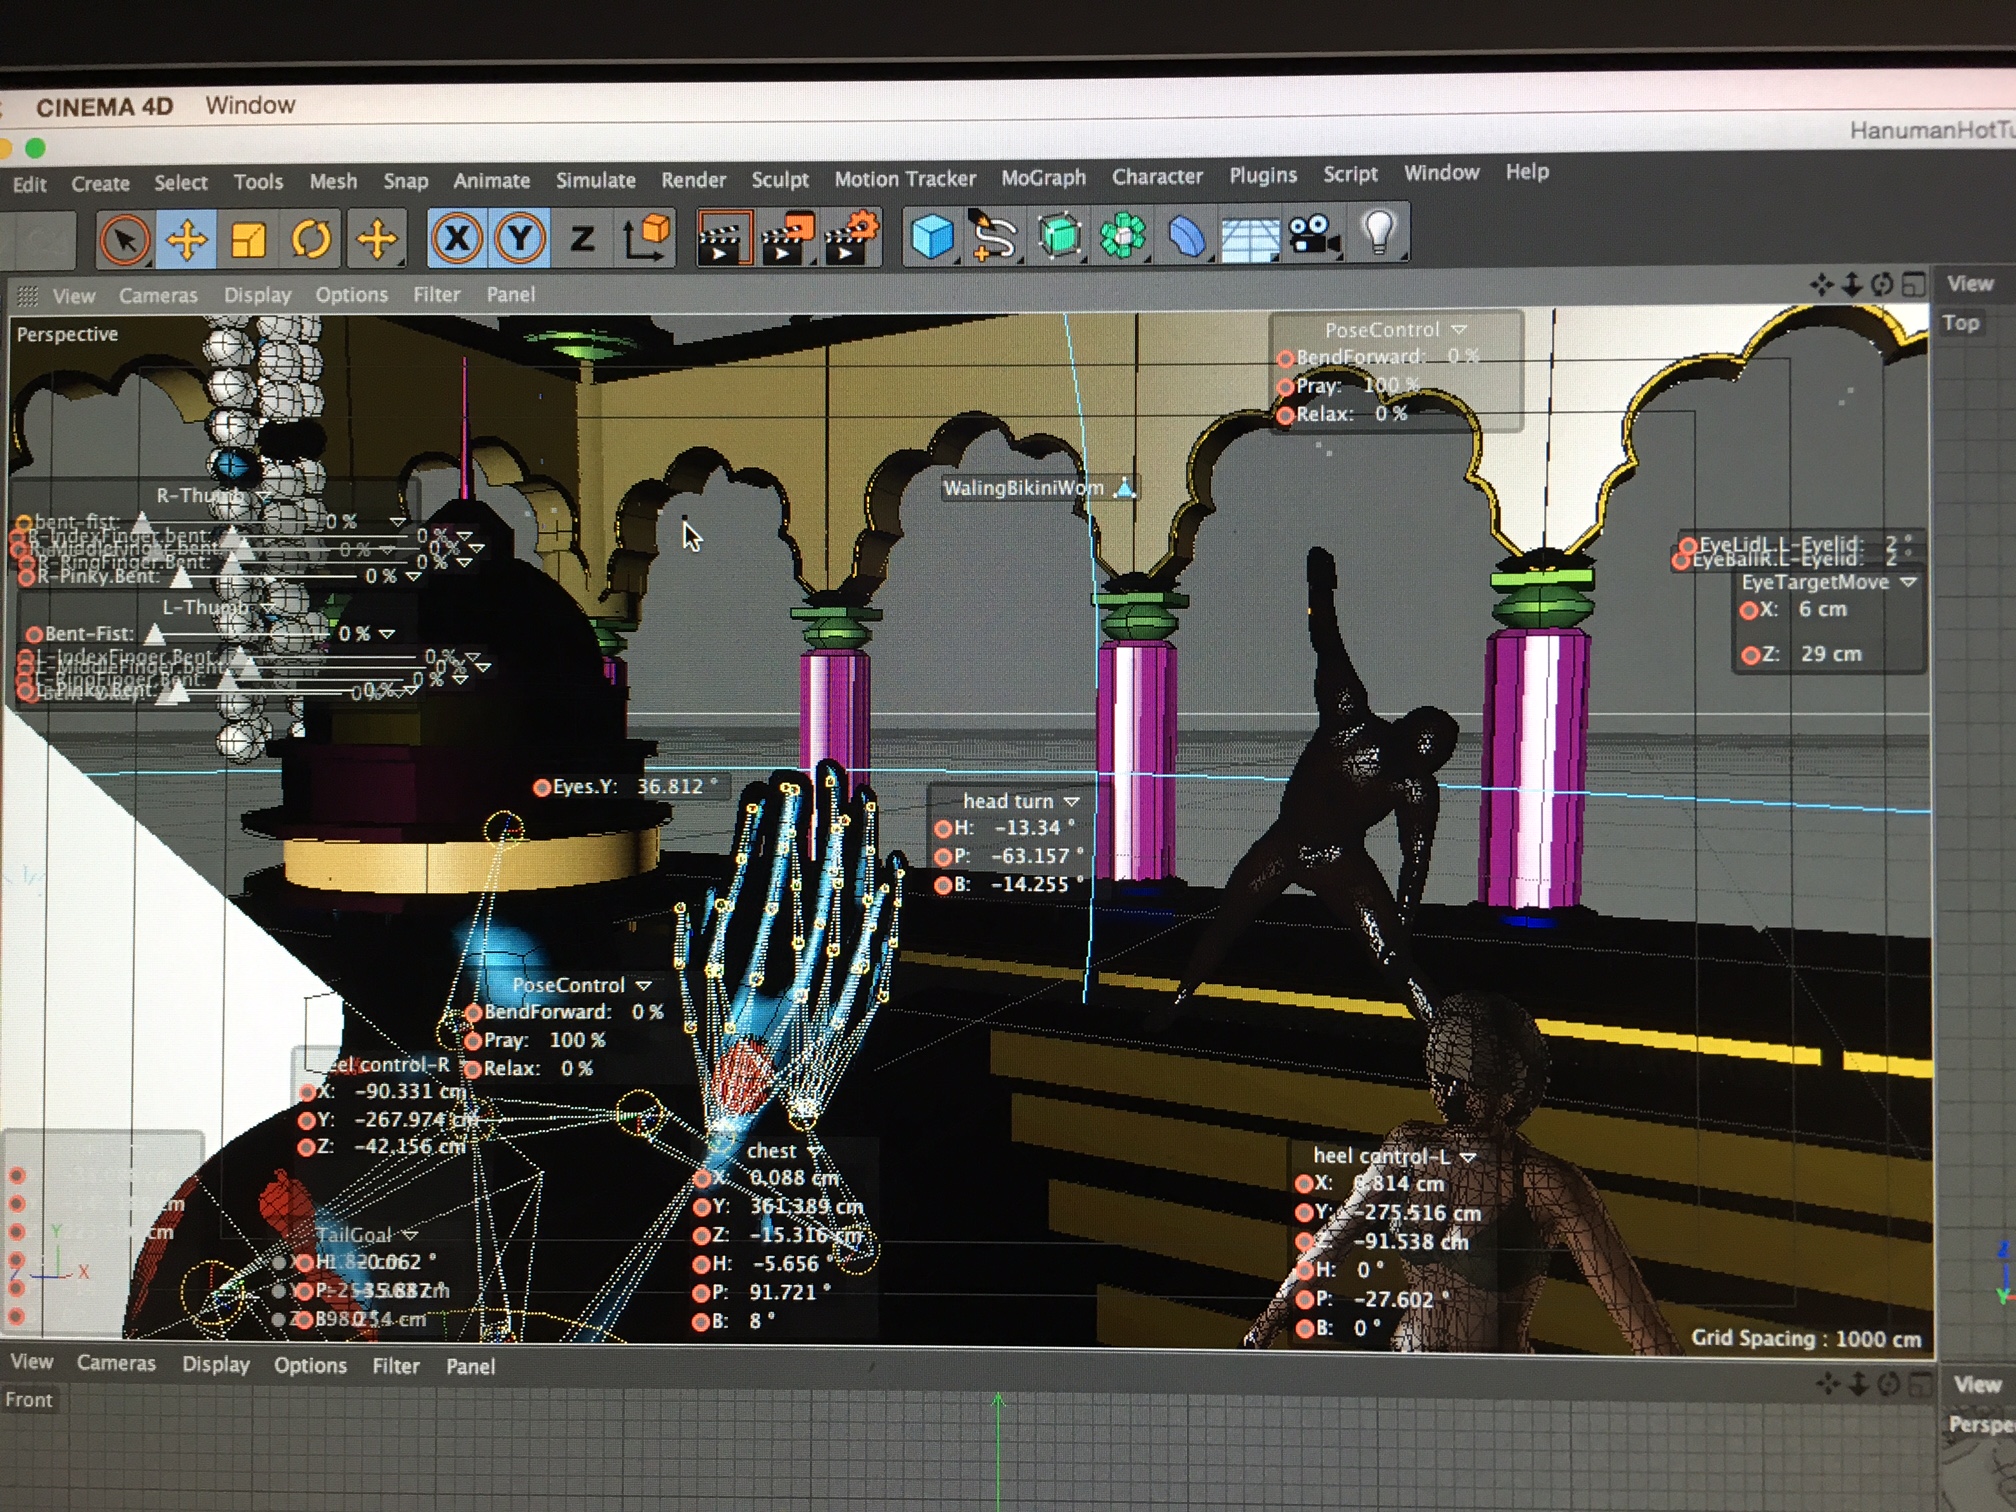Add a Light object with bulb icon
Screen dimensions: 2016x1512
[x=1379, y=233]
